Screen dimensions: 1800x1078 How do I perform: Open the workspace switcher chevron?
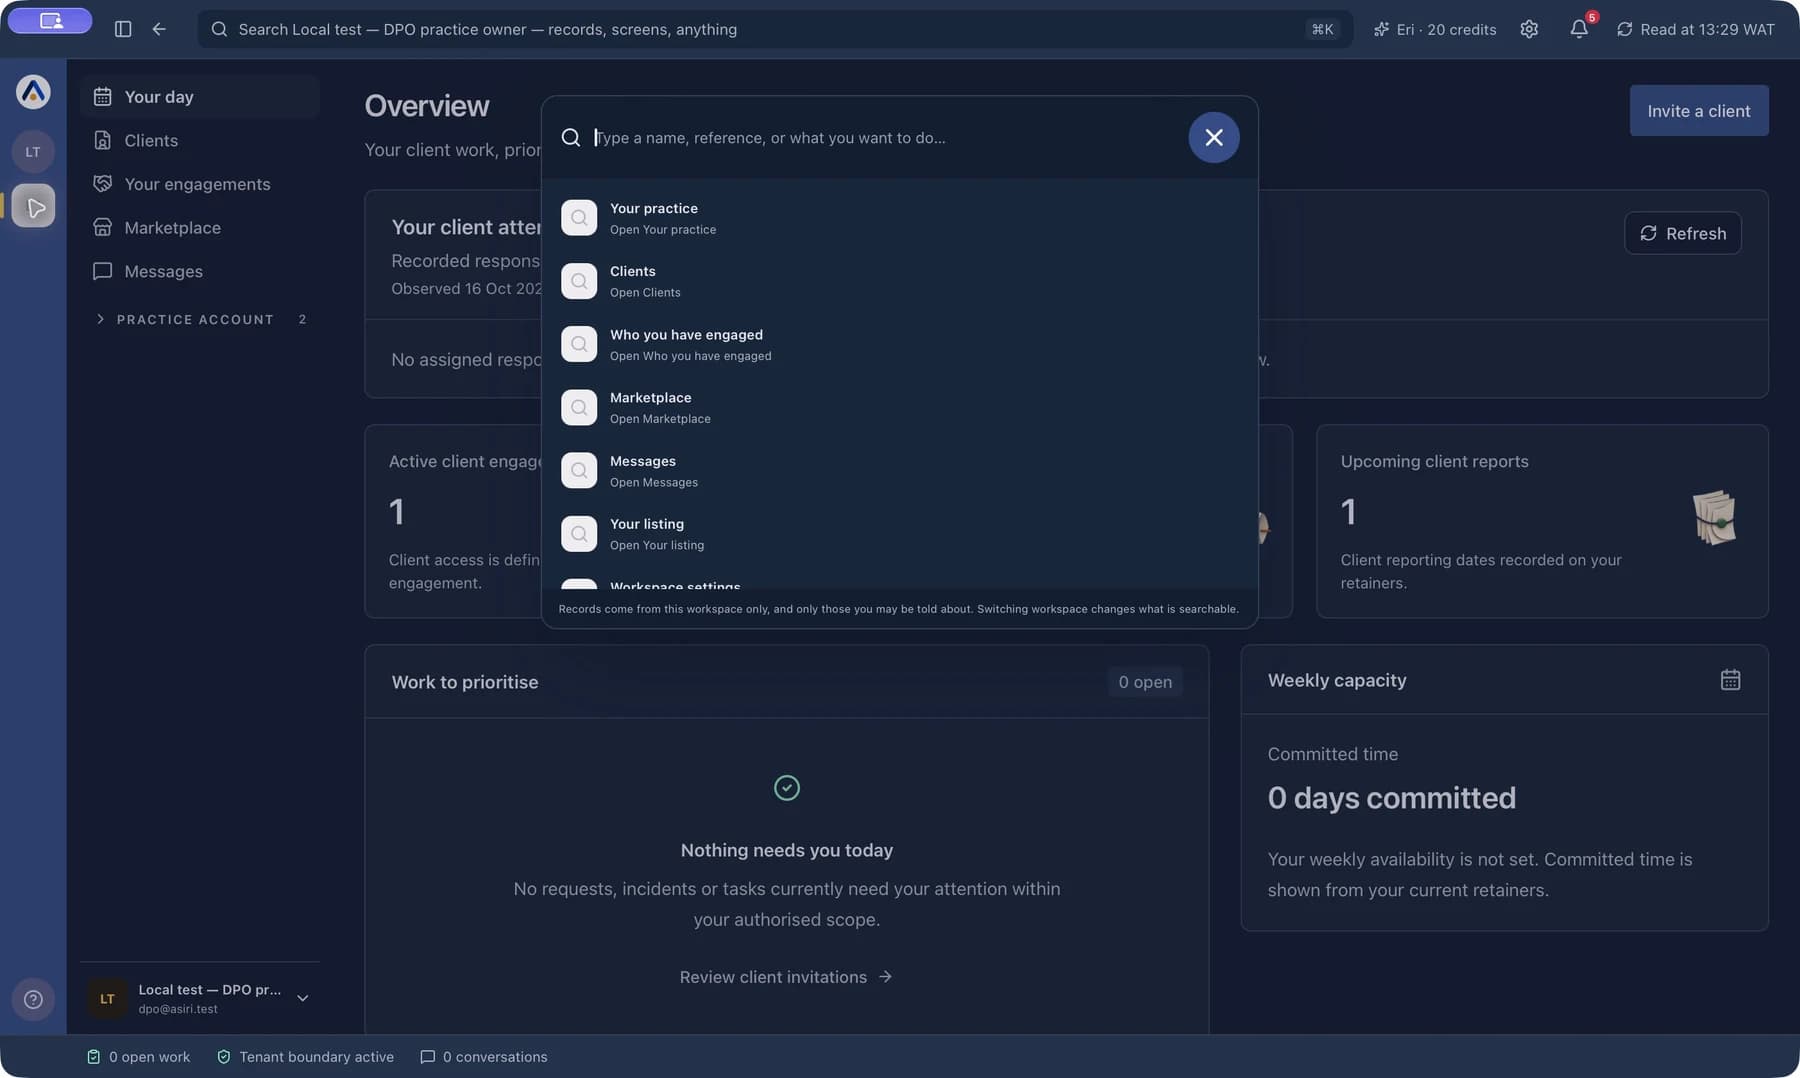tap(302, 998)
